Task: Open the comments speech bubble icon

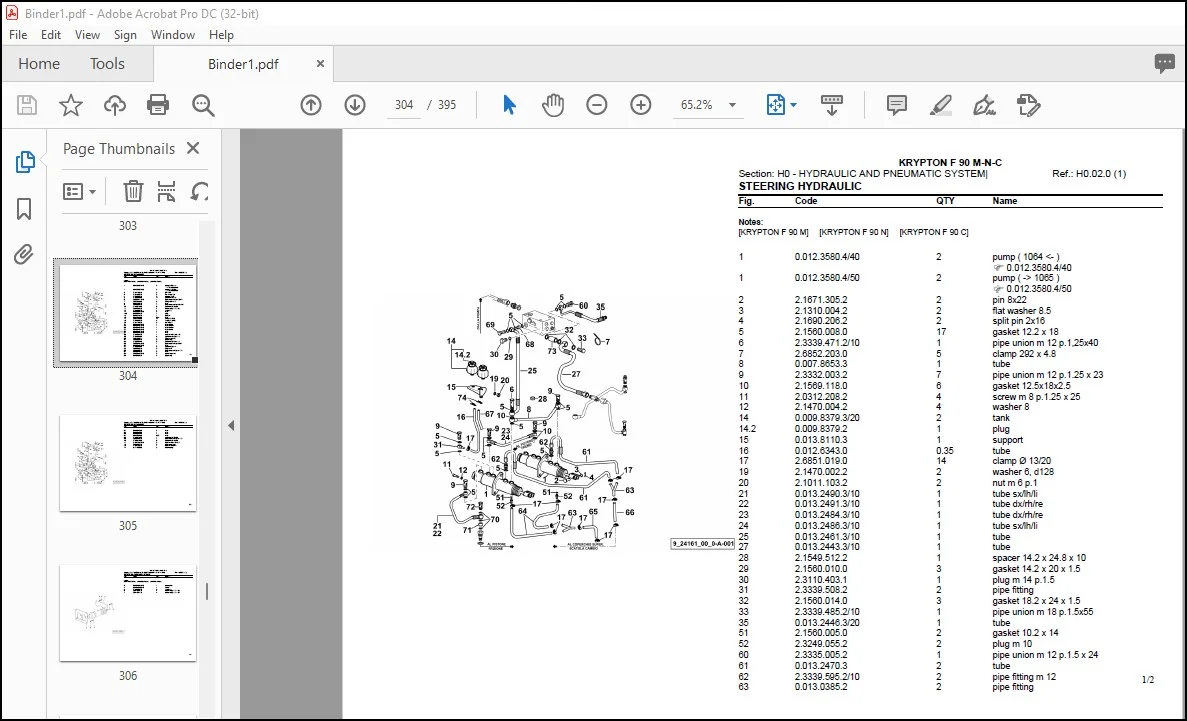Action: [1164, 64]
